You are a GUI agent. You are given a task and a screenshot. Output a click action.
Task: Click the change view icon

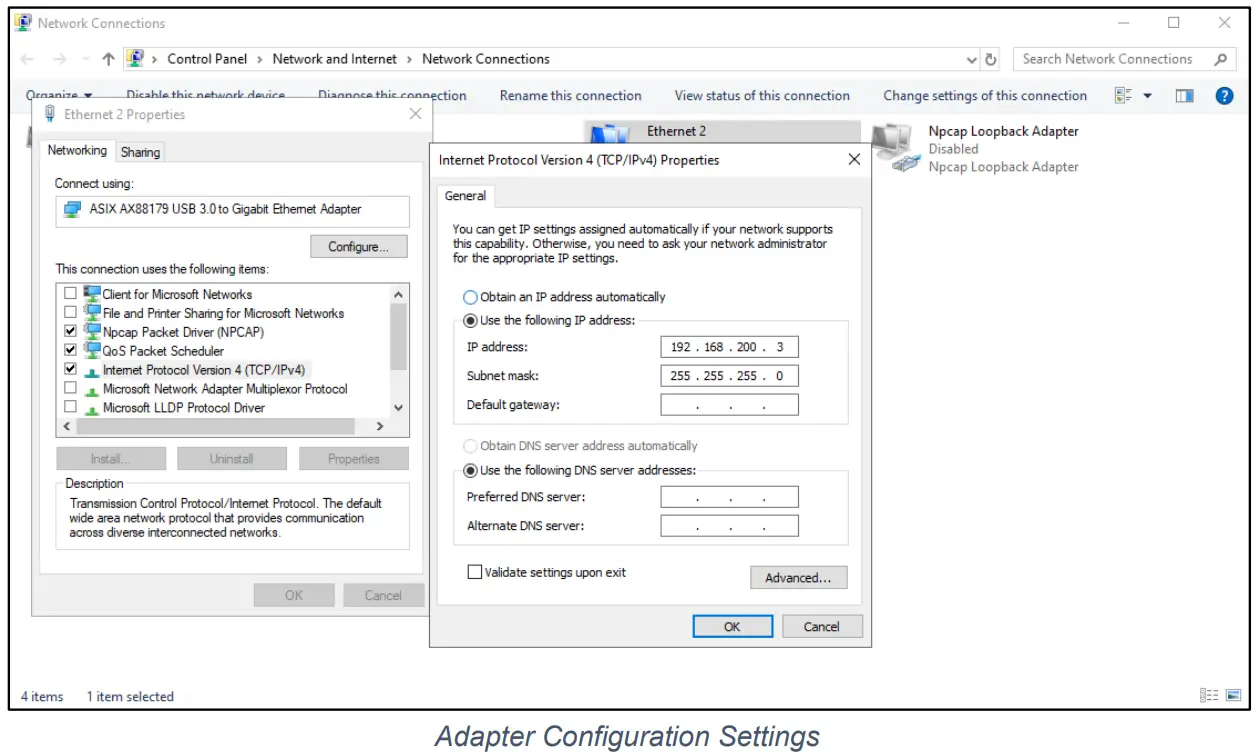point(1124,96)
